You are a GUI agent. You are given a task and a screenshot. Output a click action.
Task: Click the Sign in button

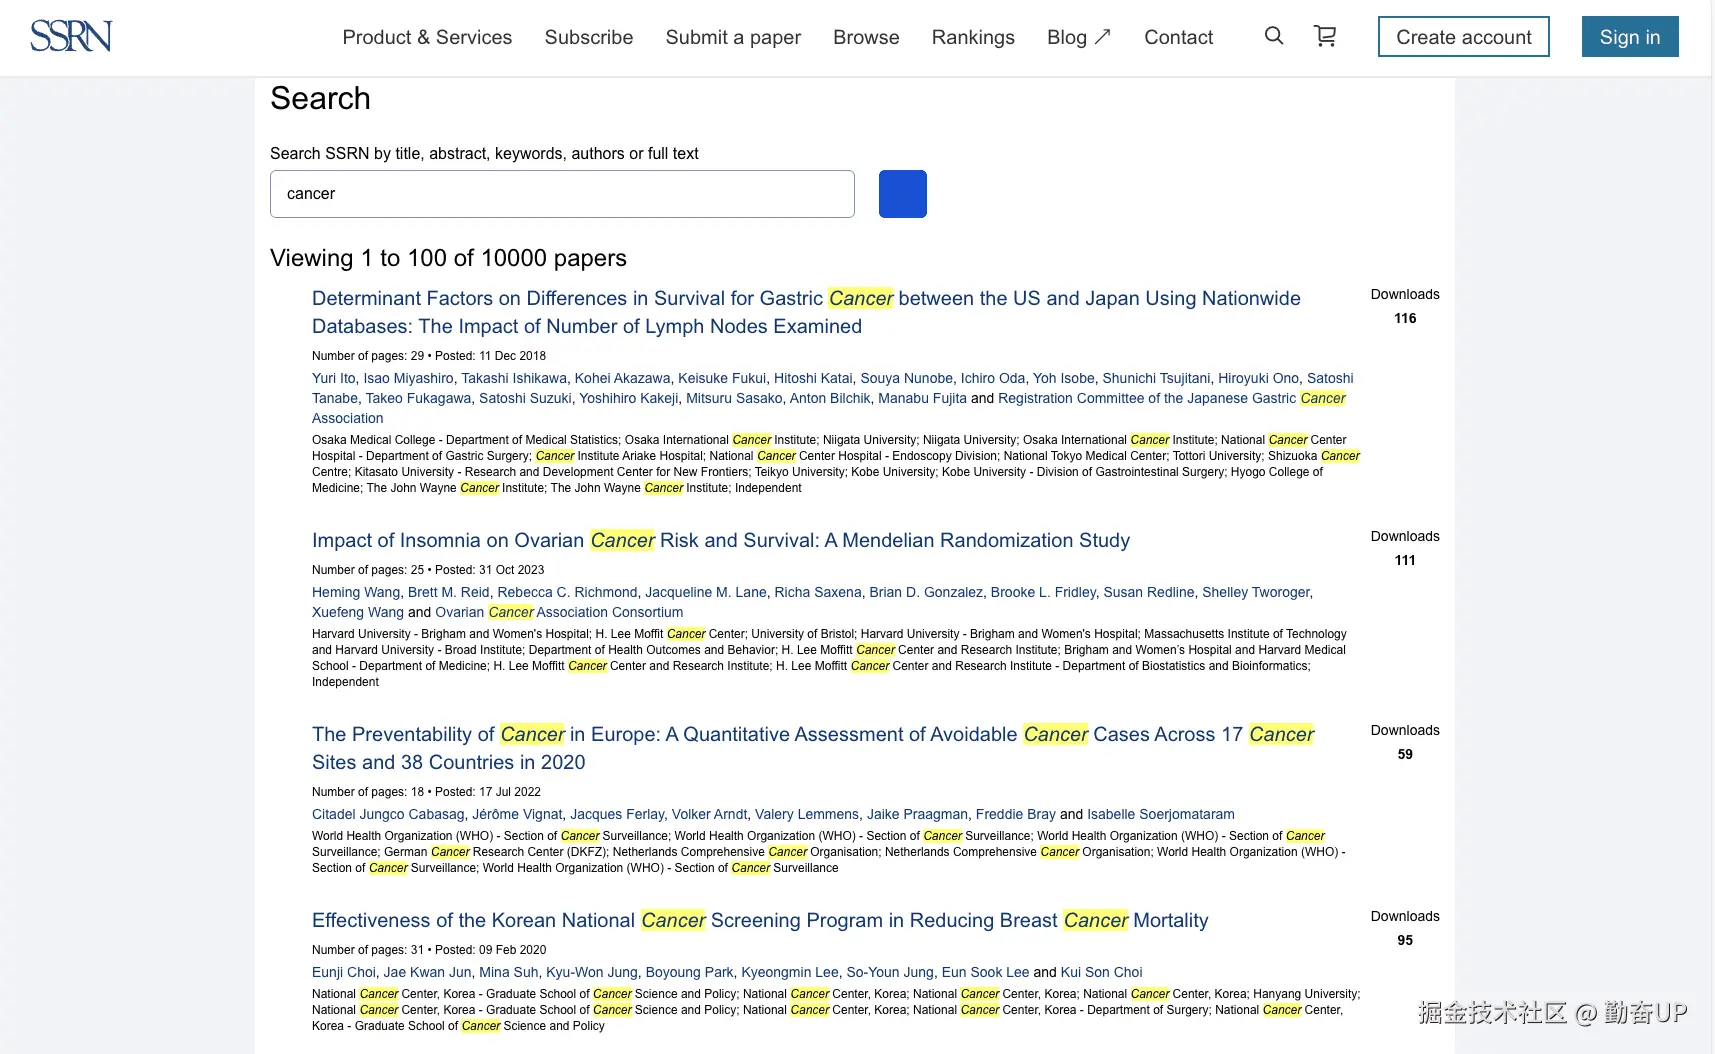point(1629,36)
